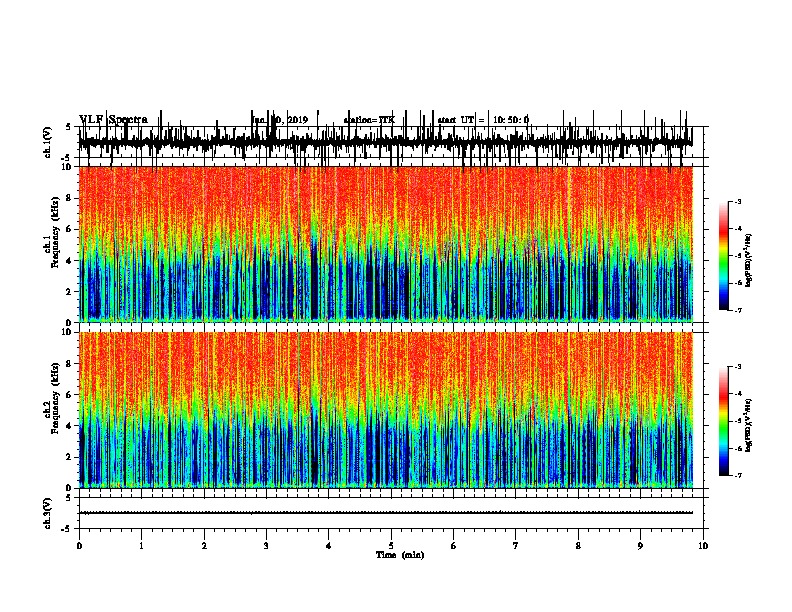
Task: Click the '9' tick on time axis
Action: 640,546
